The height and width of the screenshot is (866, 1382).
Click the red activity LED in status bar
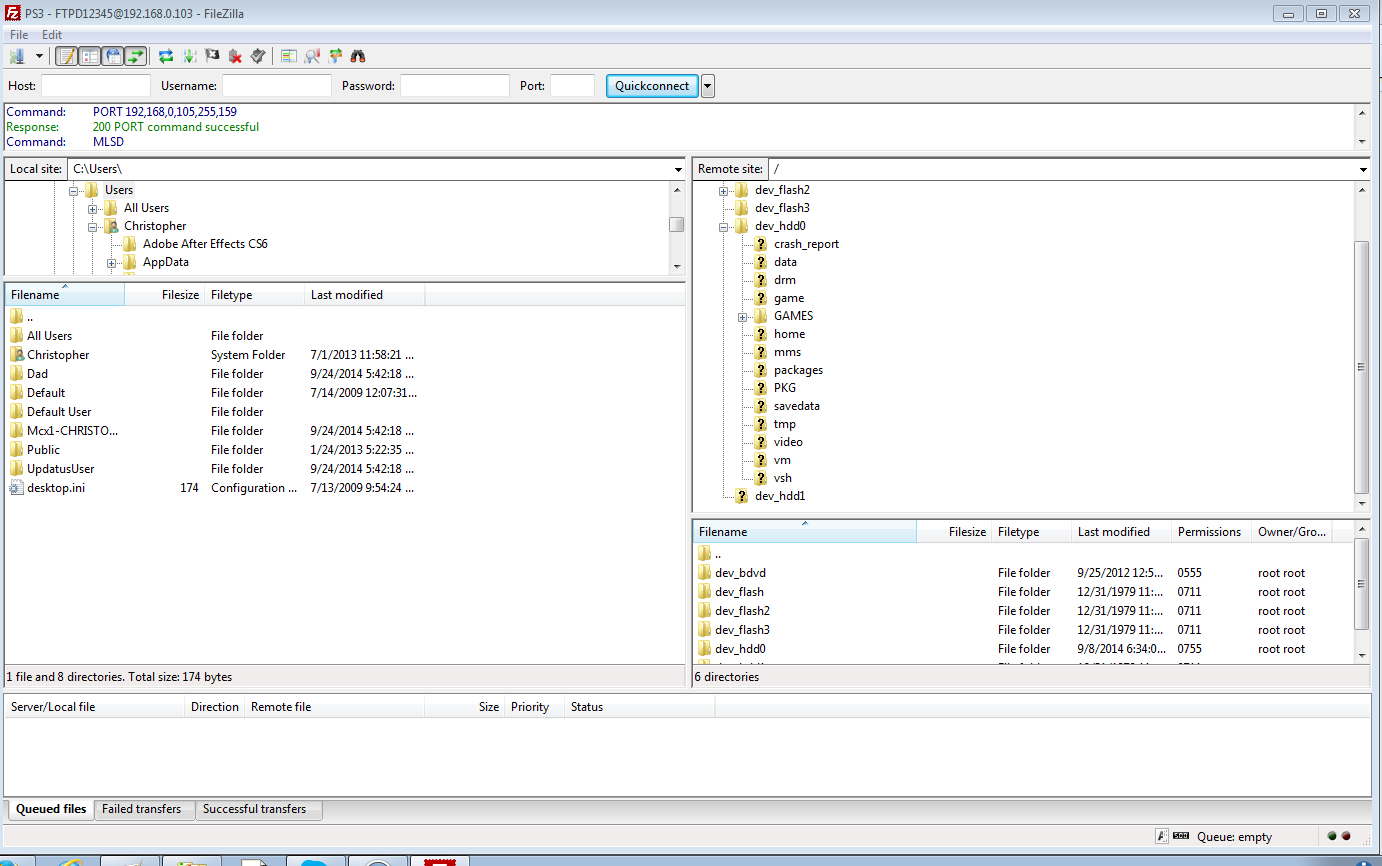(1346, 836)
